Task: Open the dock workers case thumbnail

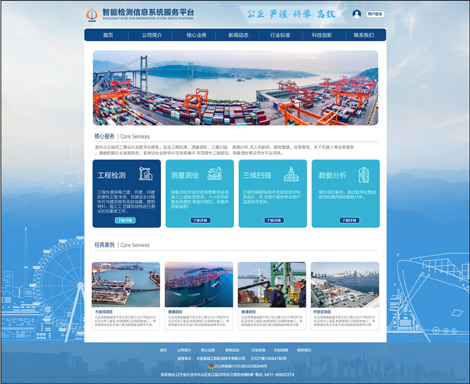Action: click(x=272, y=285)
